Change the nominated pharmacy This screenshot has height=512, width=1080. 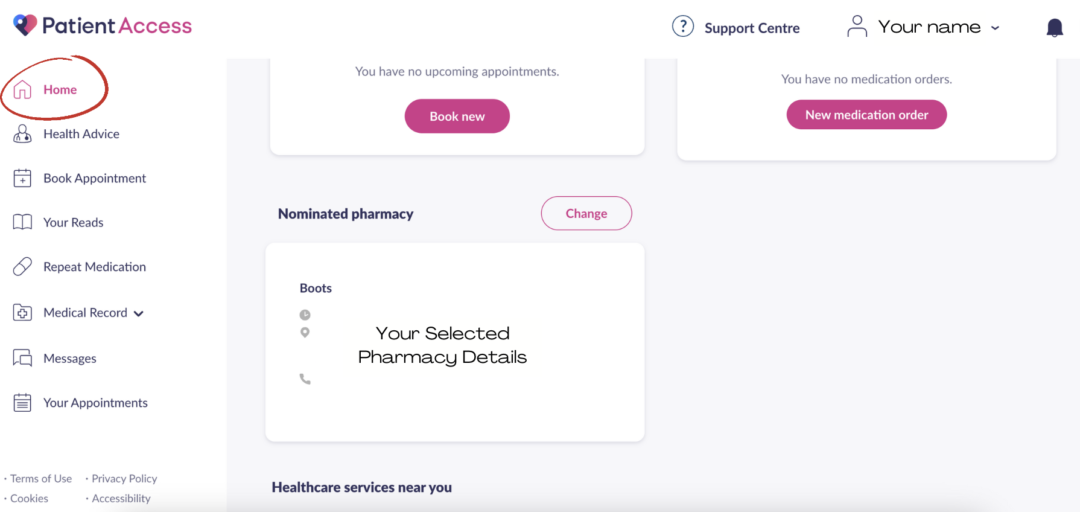[x=586, y=213]
